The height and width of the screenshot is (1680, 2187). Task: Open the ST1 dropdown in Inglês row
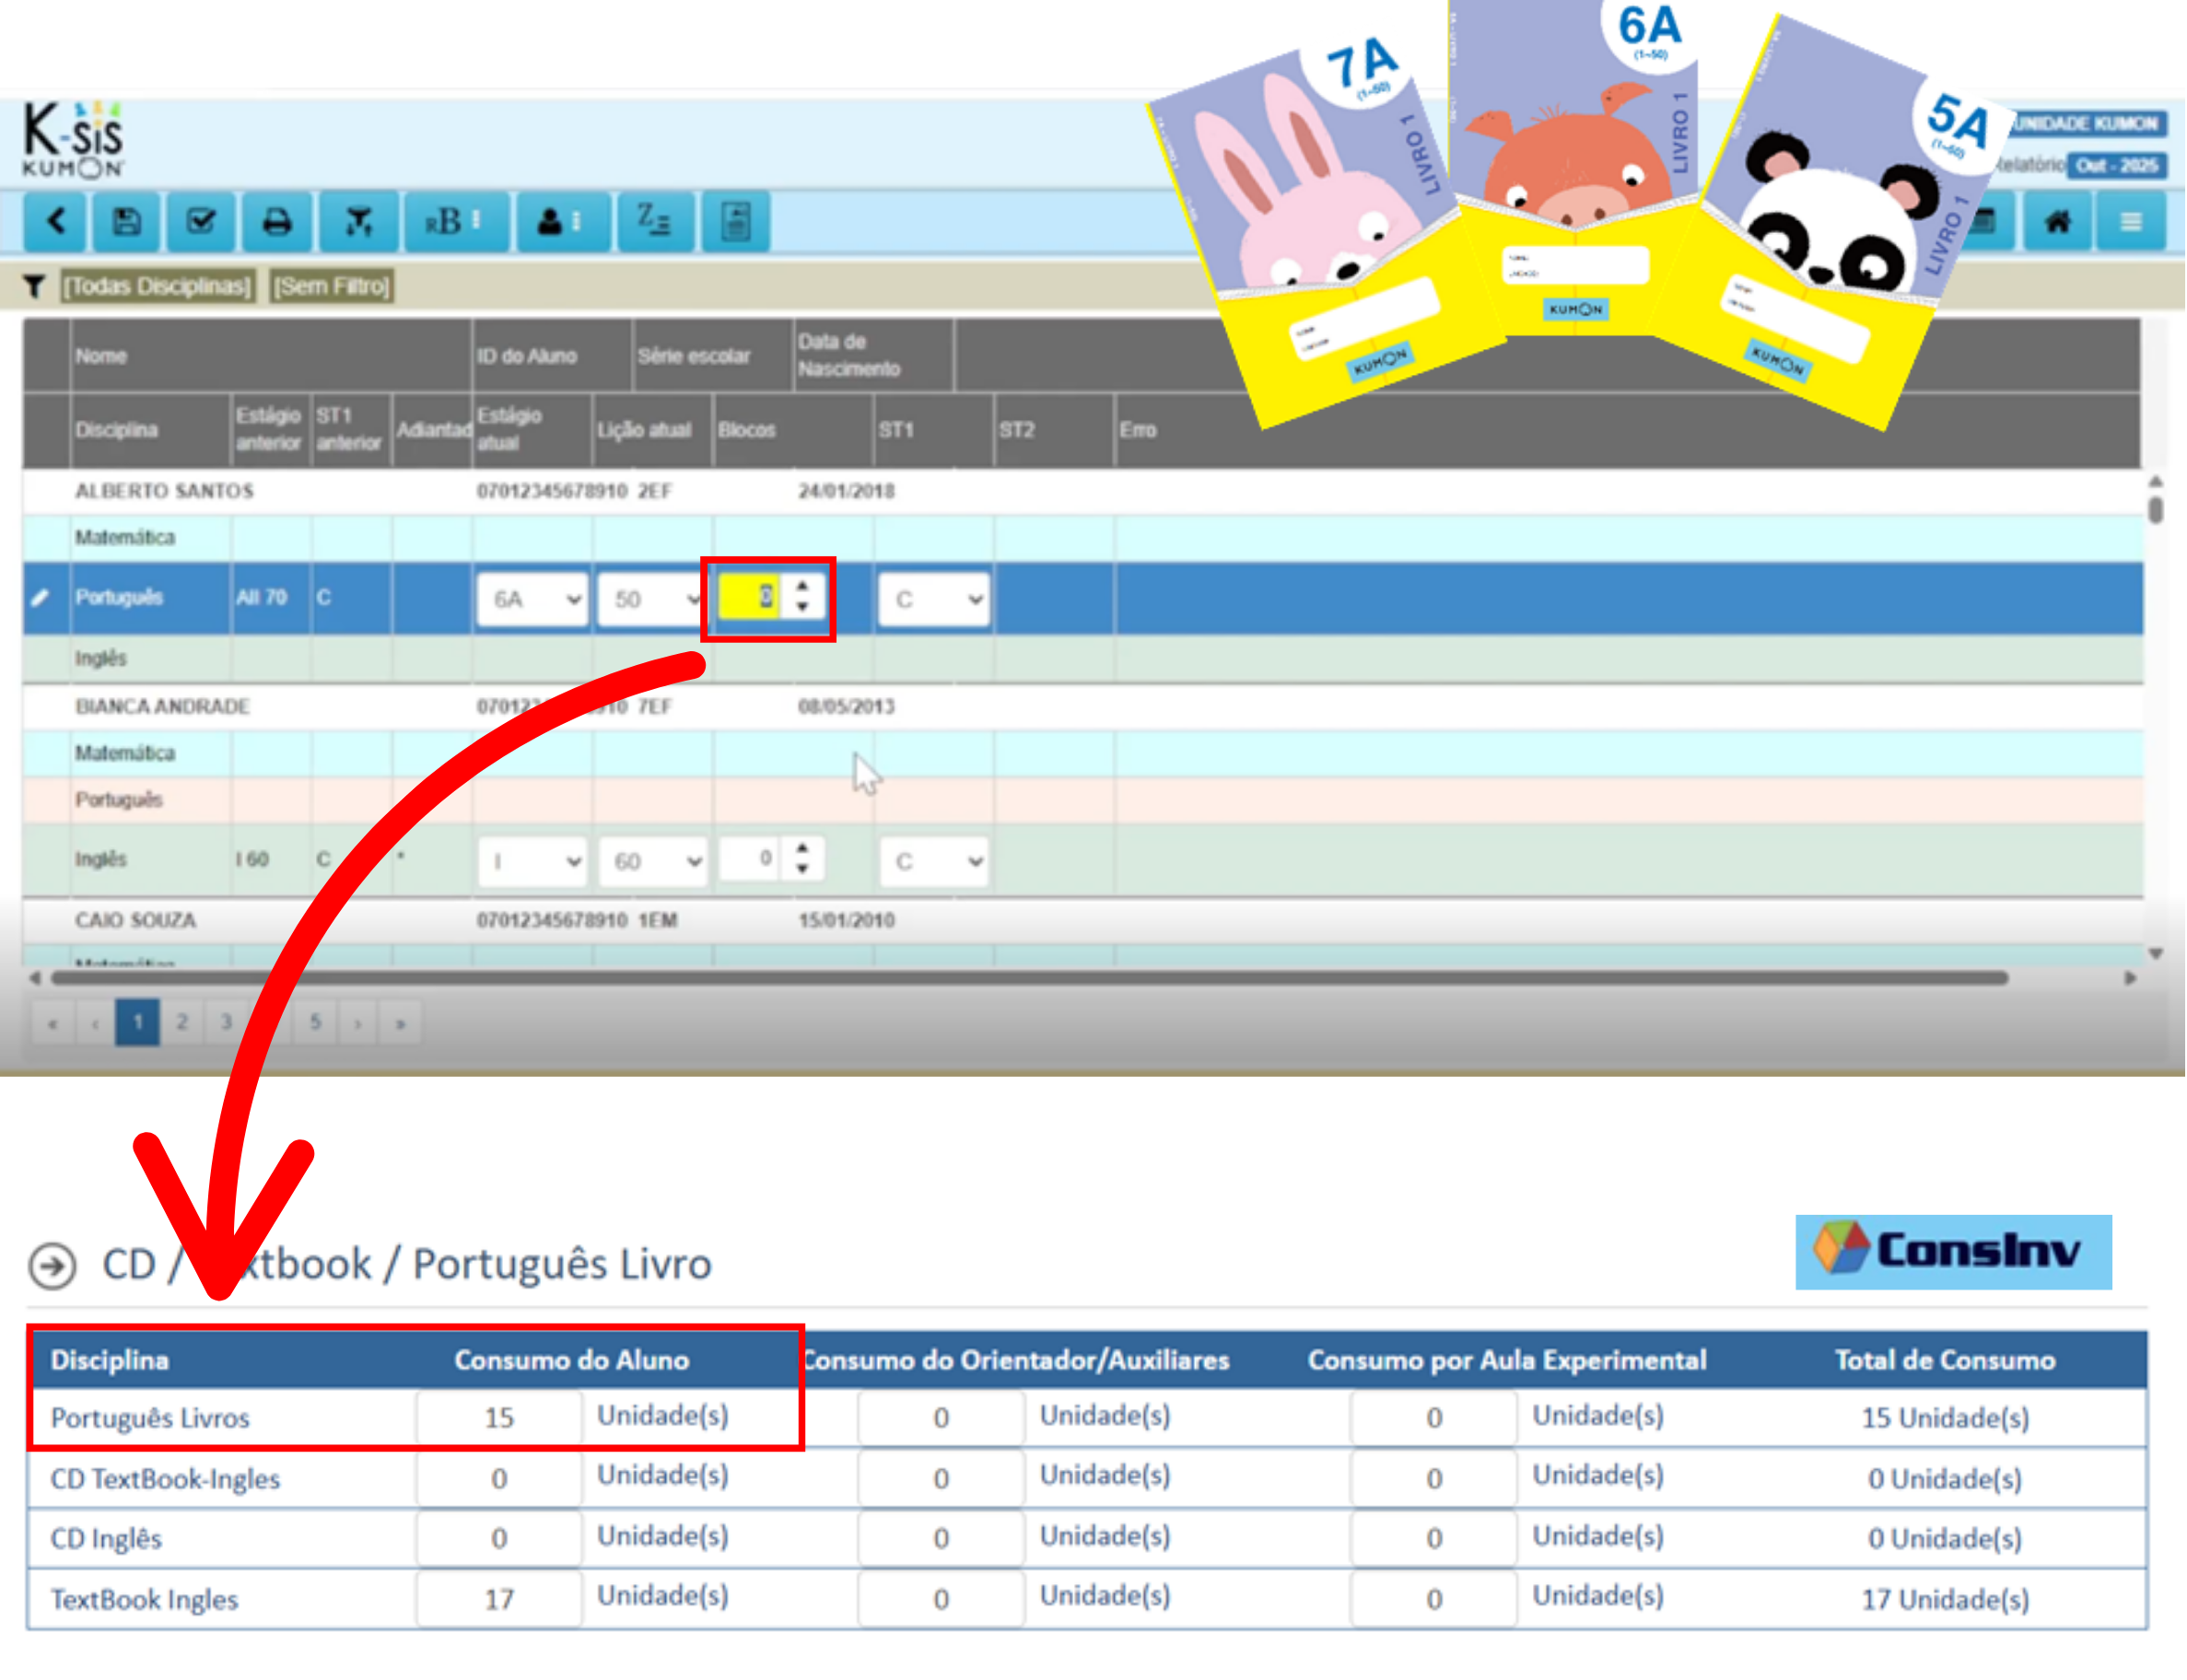click(935, 862)
